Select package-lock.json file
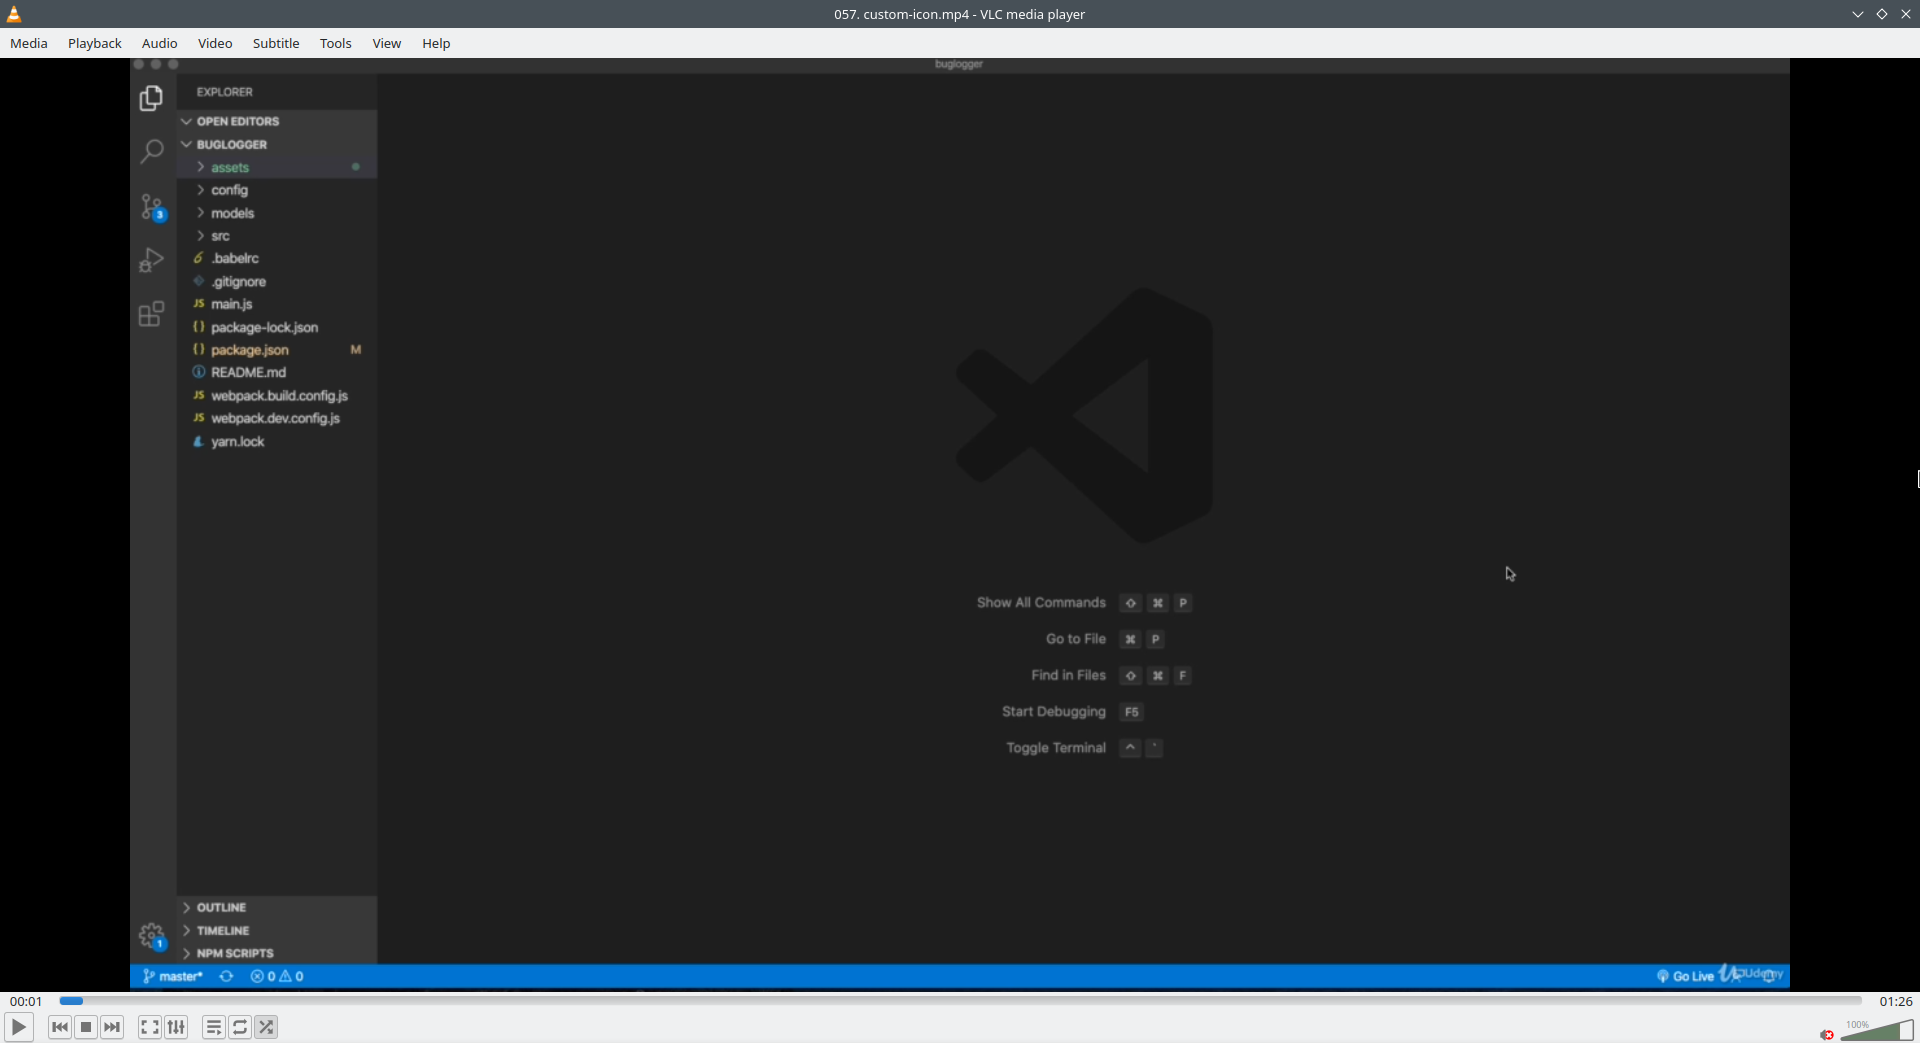The image size is (1920, 1043). coord(277,327)
